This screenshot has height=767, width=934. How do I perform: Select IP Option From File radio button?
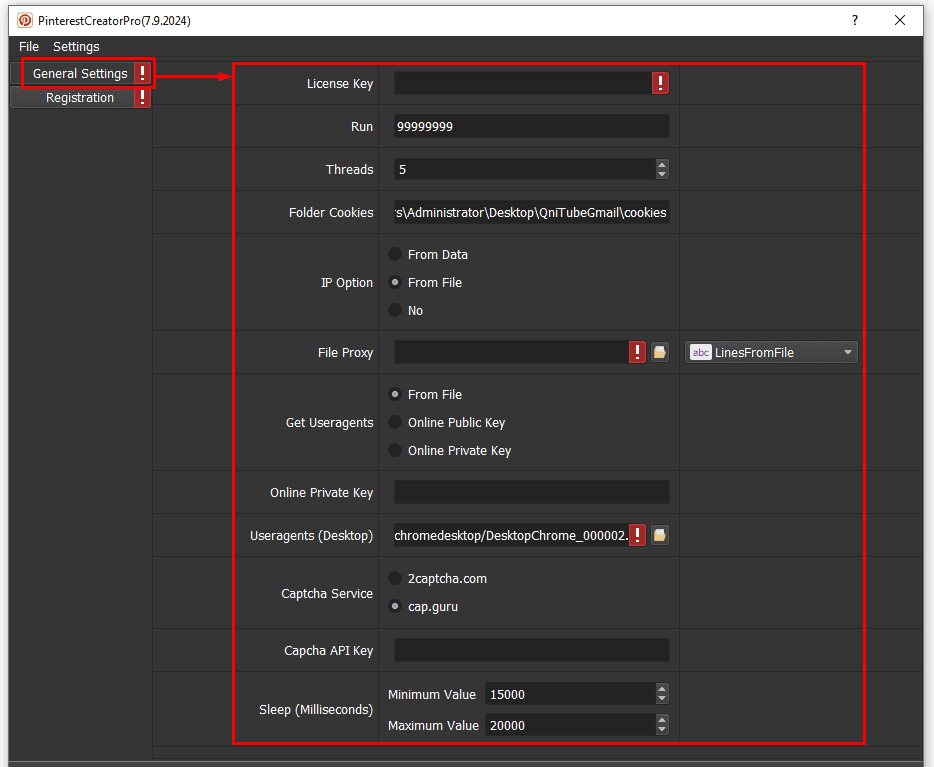[x=395, y=282]
